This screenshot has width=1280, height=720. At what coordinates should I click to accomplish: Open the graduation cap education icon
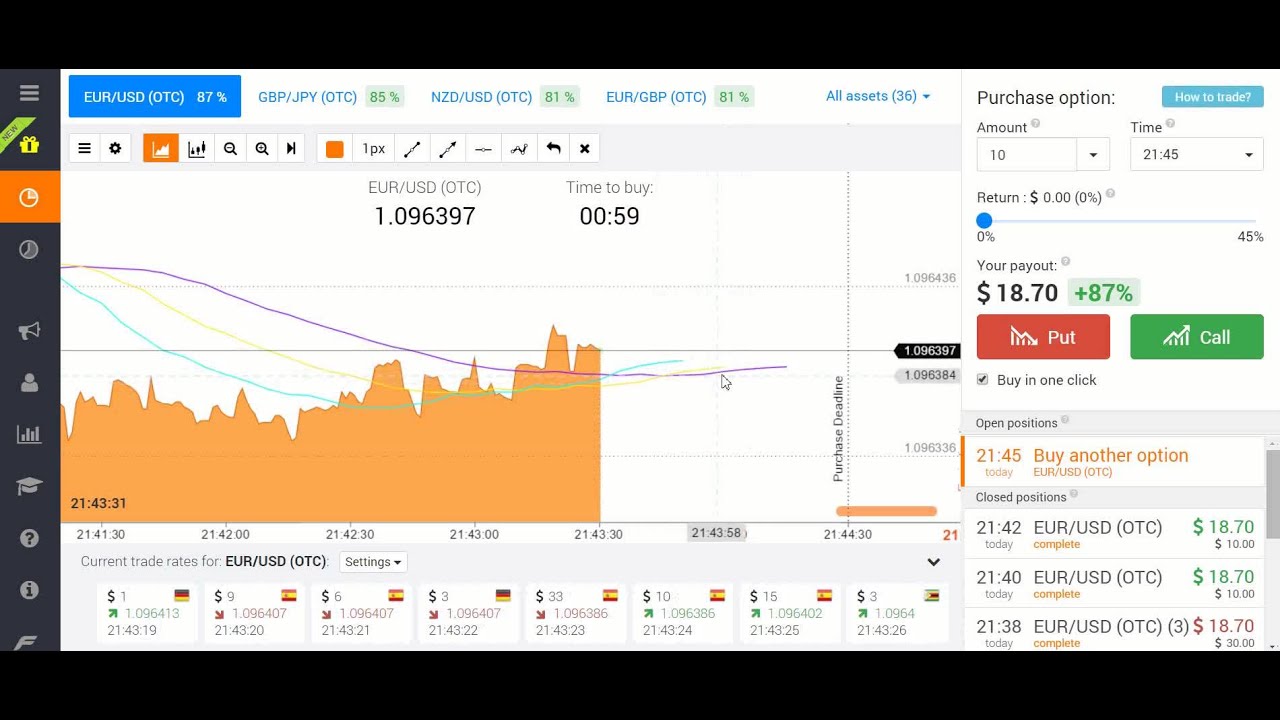point(29,486)
